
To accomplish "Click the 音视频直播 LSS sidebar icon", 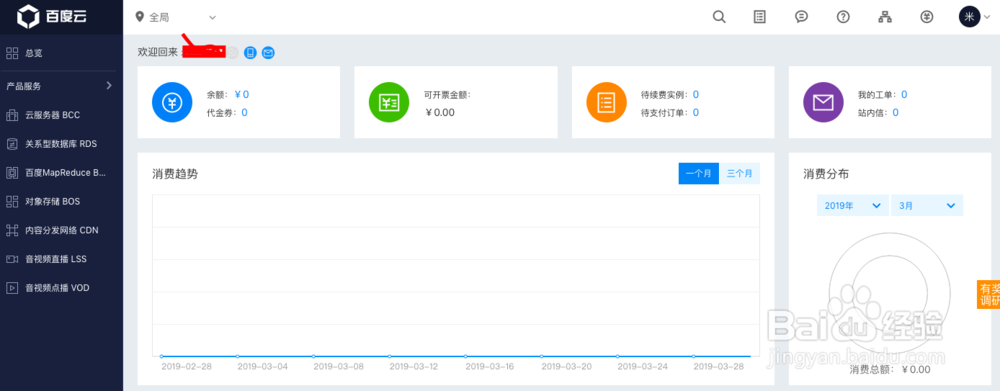I will pos(11,259).
